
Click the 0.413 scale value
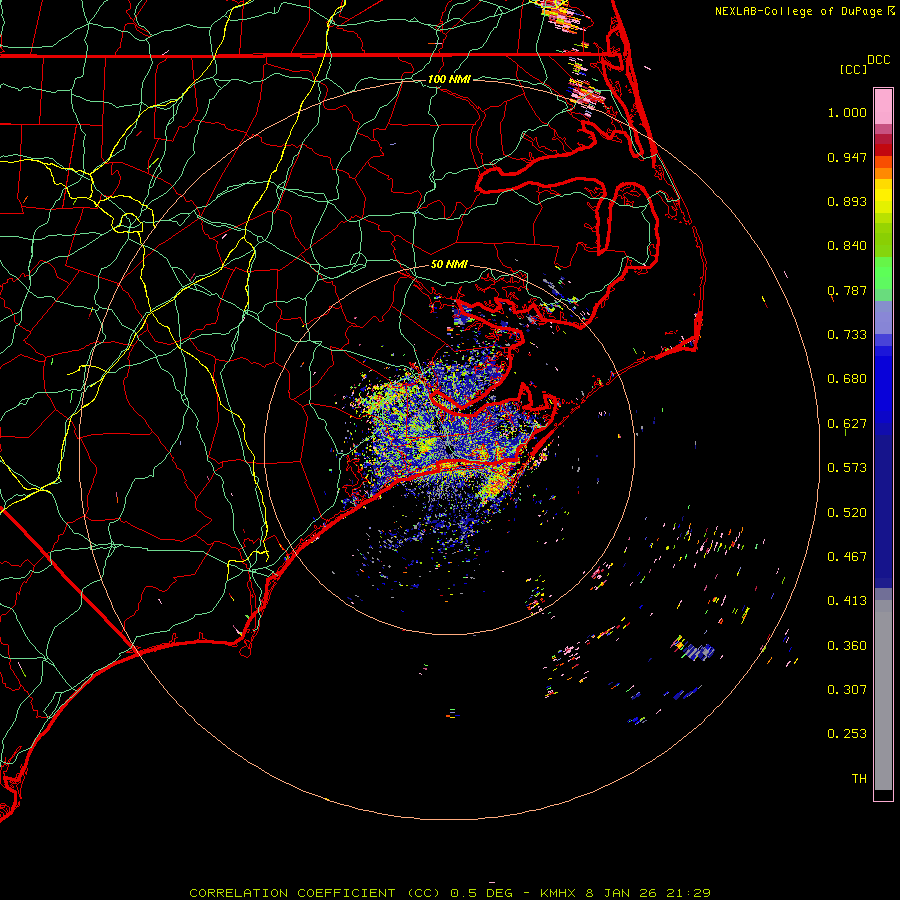(x=847, y=601)
